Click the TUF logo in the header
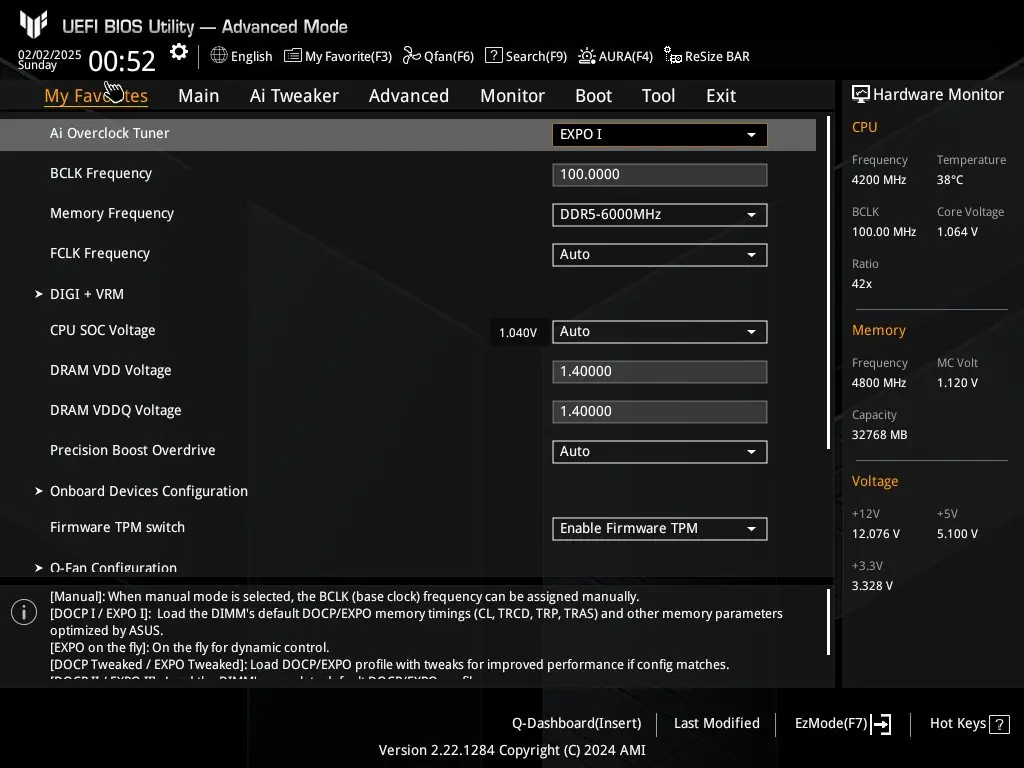1024x768 pixels. (33, 24)
